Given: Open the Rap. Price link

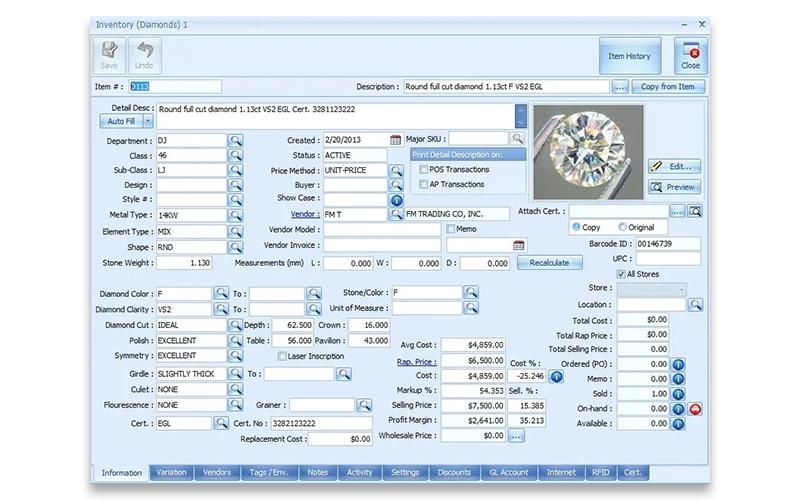Looking at the screenshot, I should (416, 362).
